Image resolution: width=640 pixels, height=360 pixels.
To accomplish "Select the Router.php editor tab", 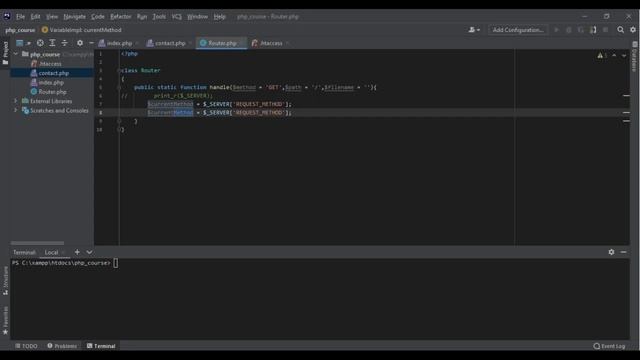I will point(222,43).
